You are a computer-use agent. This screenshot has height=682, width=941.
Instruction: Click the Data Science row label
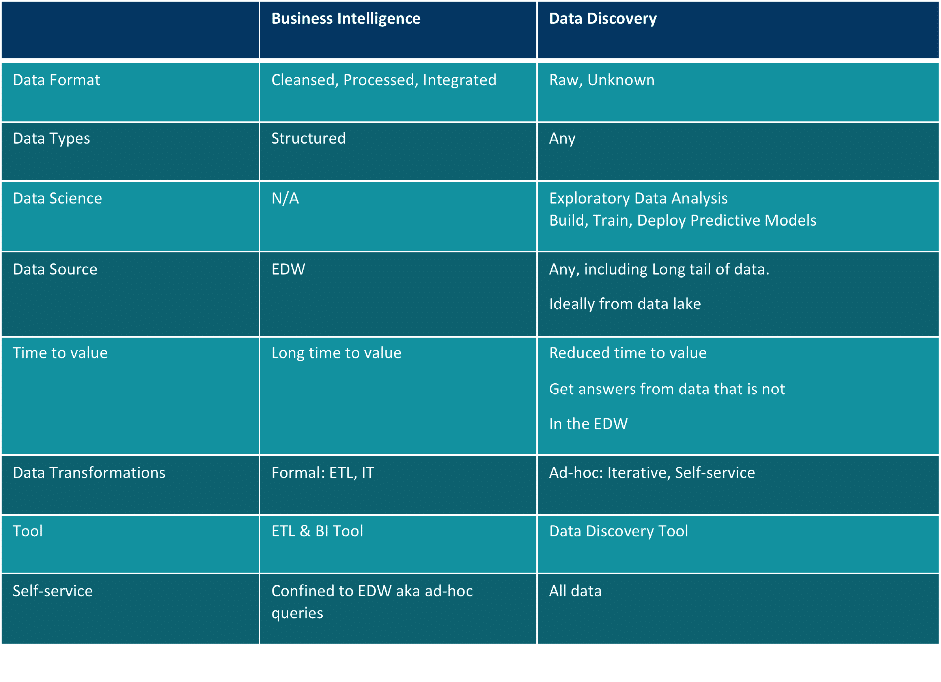click(x=57, y=198)
